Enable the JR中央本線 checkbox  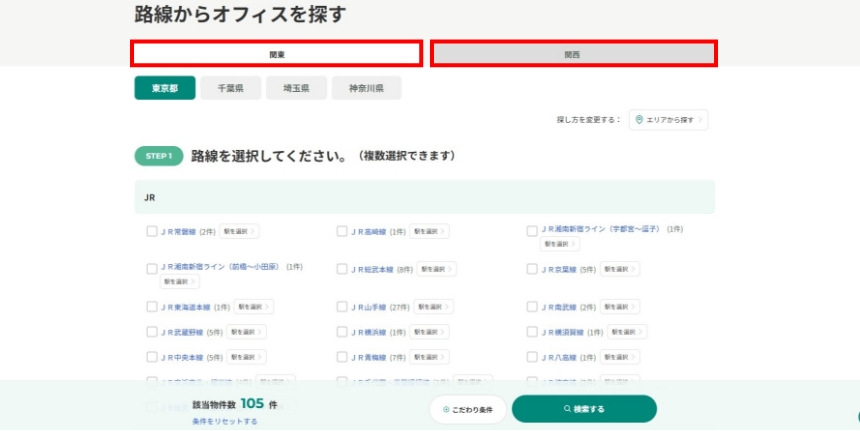point(152,357)
